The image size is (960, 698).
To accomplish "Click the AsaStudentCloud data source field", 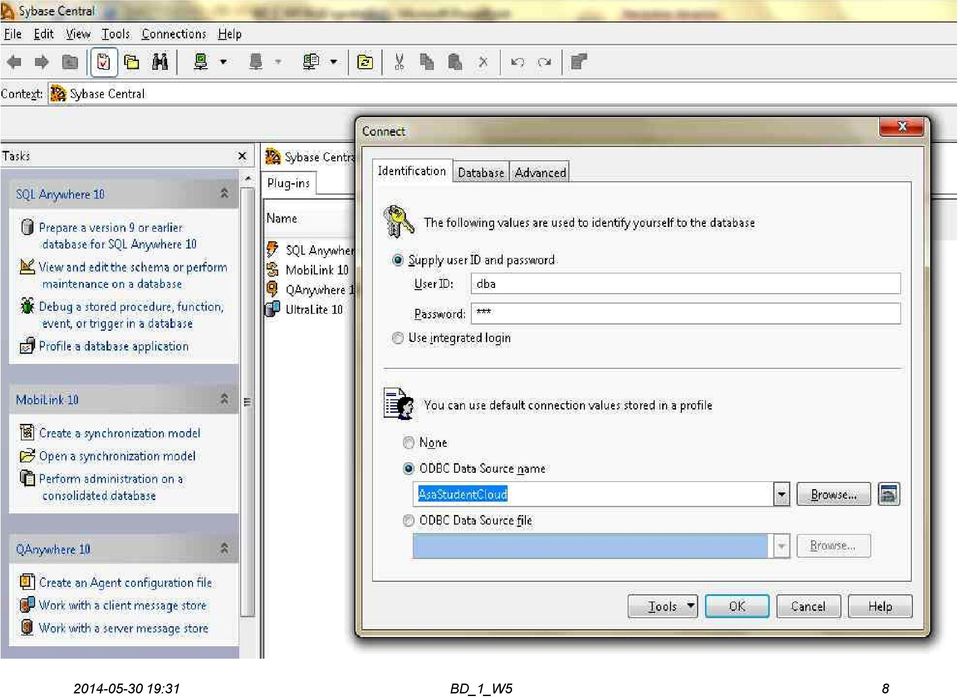I will pyautogui.click(x=593, y=494).
